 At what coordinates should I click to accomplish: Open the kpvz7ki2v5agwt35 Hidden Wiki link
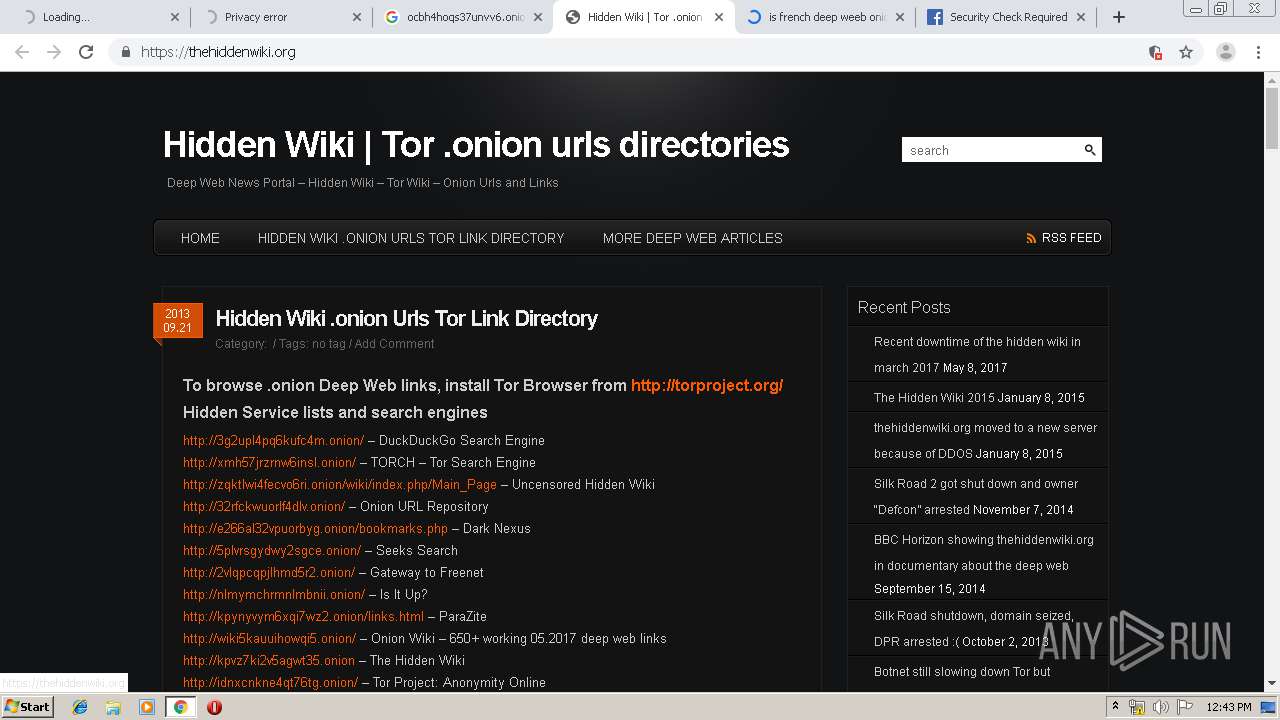pyautogui.click(x=269, y=660)
